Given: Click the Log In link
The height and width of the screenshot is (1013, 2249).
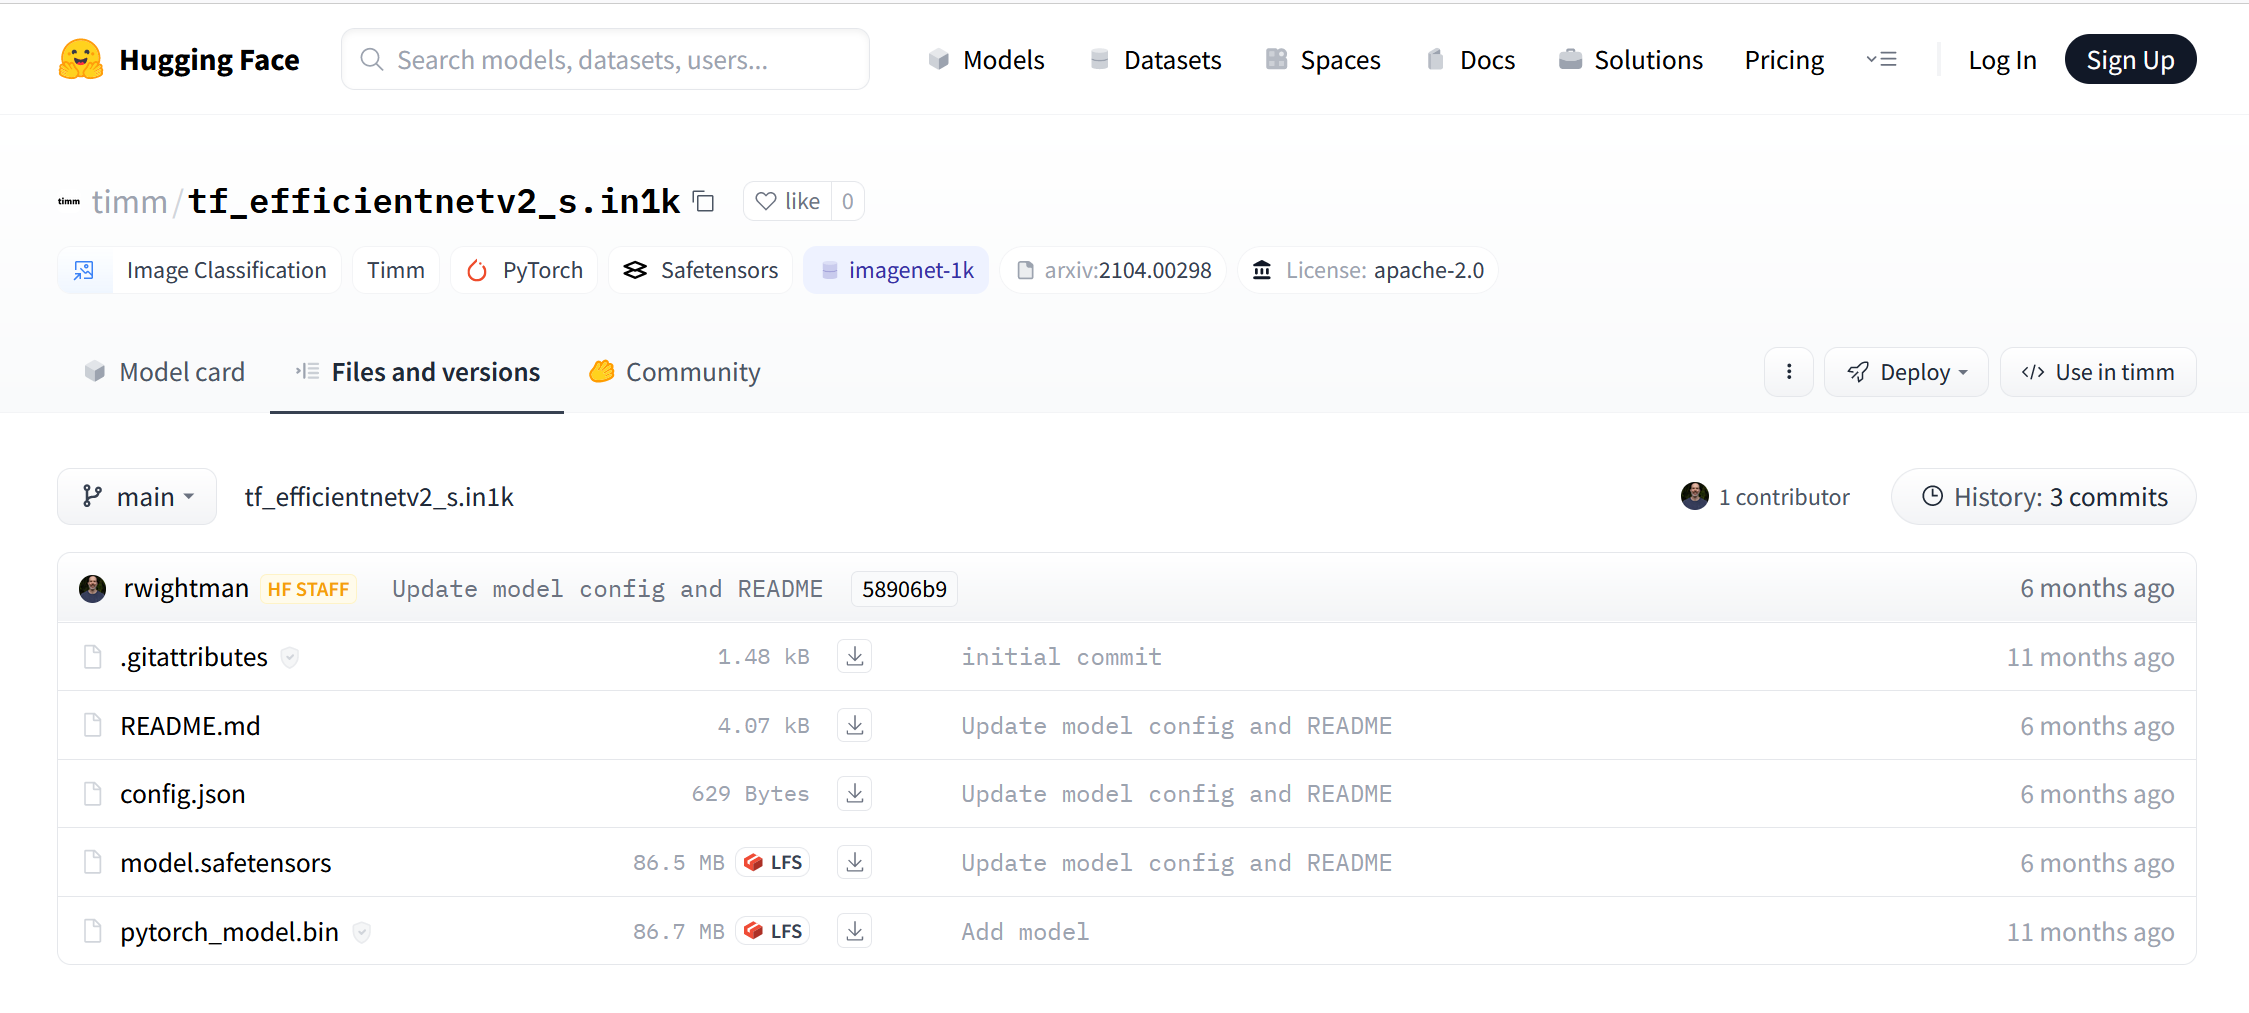Looking at the screenshot, I should [2002, 60].
